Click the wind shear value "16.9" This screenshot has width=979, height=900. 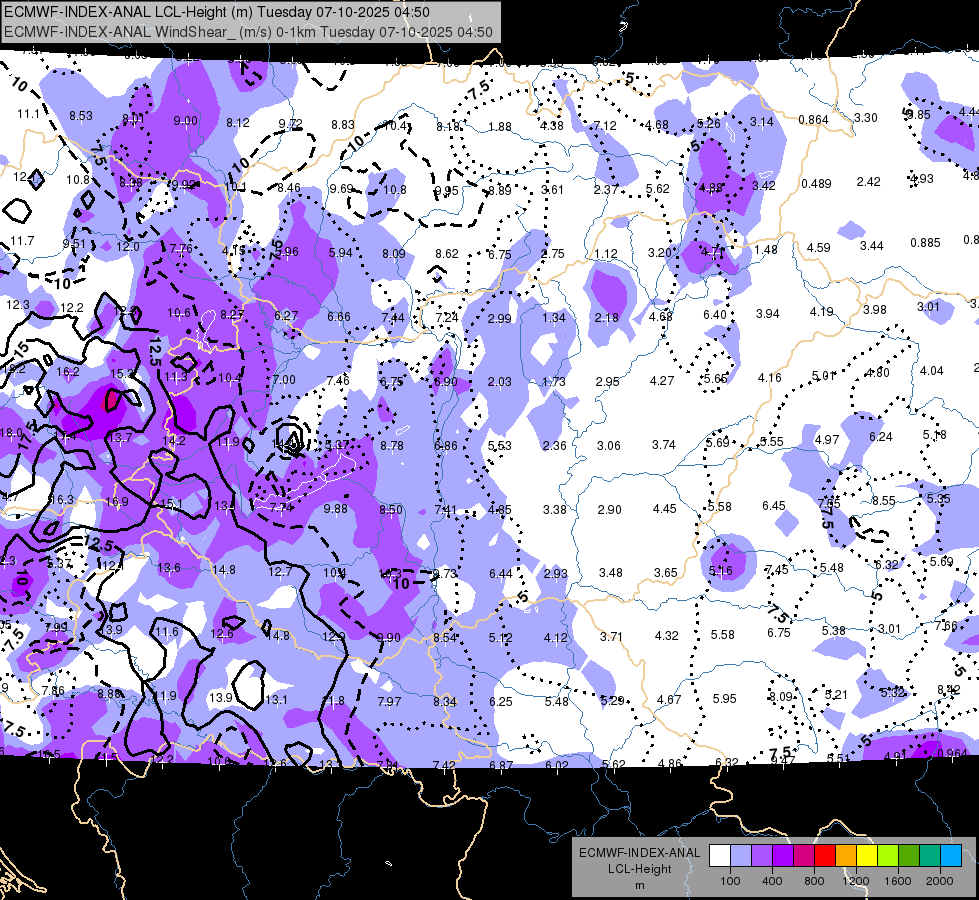click(x=117, y=502)
